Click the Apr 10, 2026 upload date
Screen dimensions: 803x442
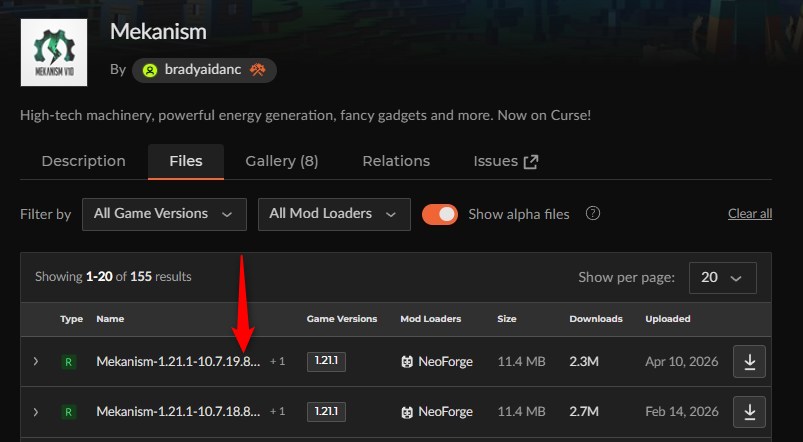(682, 362)
